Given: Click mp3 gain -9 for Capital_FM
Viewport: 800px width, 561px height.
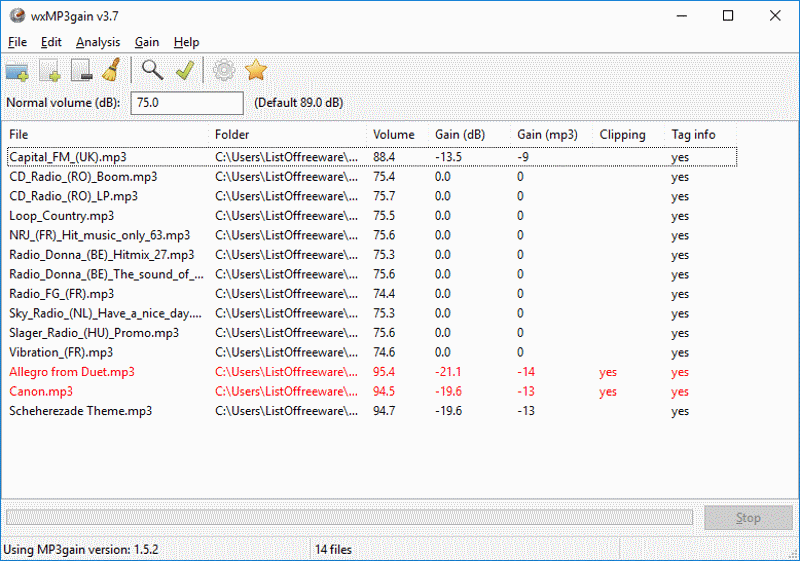Looking at the screenshot, I should coord(523,157).
